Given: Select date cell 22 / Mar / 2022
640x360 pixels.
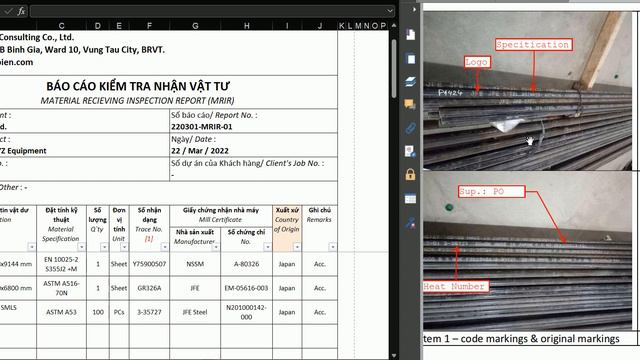Looking at the screenshot, I should pyautogui.click(x=200, y=151).
